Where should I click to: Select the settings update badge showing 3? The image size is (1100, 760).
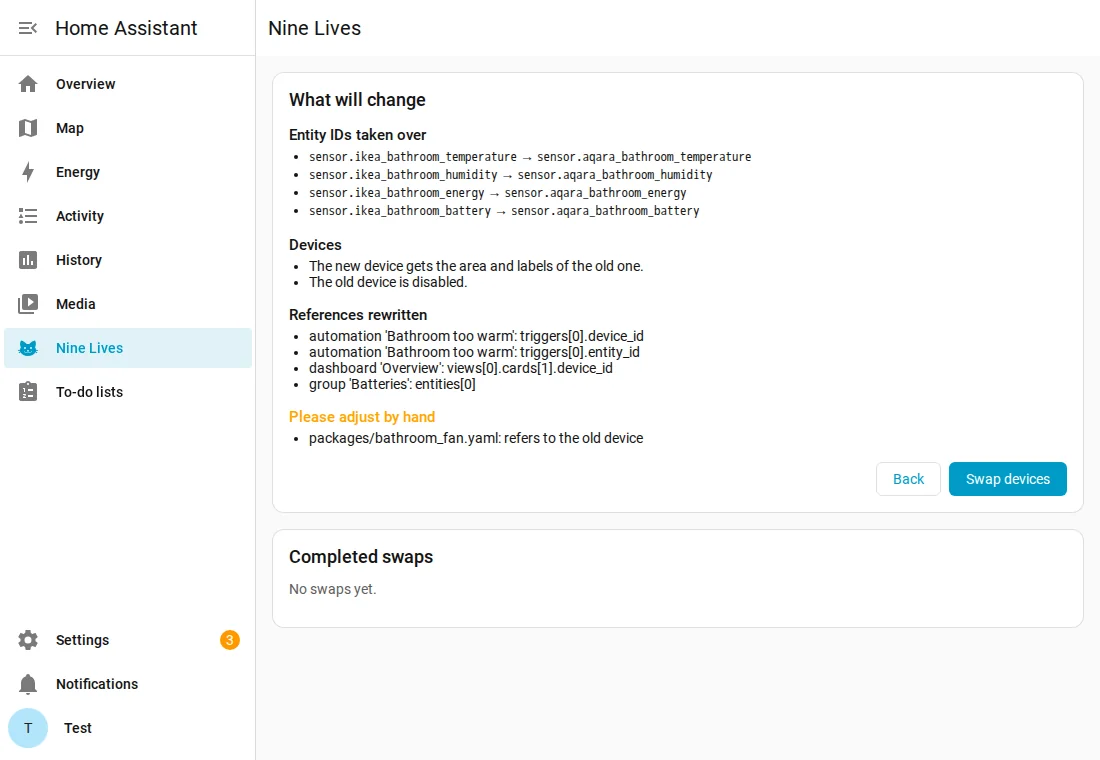point(229,640)
